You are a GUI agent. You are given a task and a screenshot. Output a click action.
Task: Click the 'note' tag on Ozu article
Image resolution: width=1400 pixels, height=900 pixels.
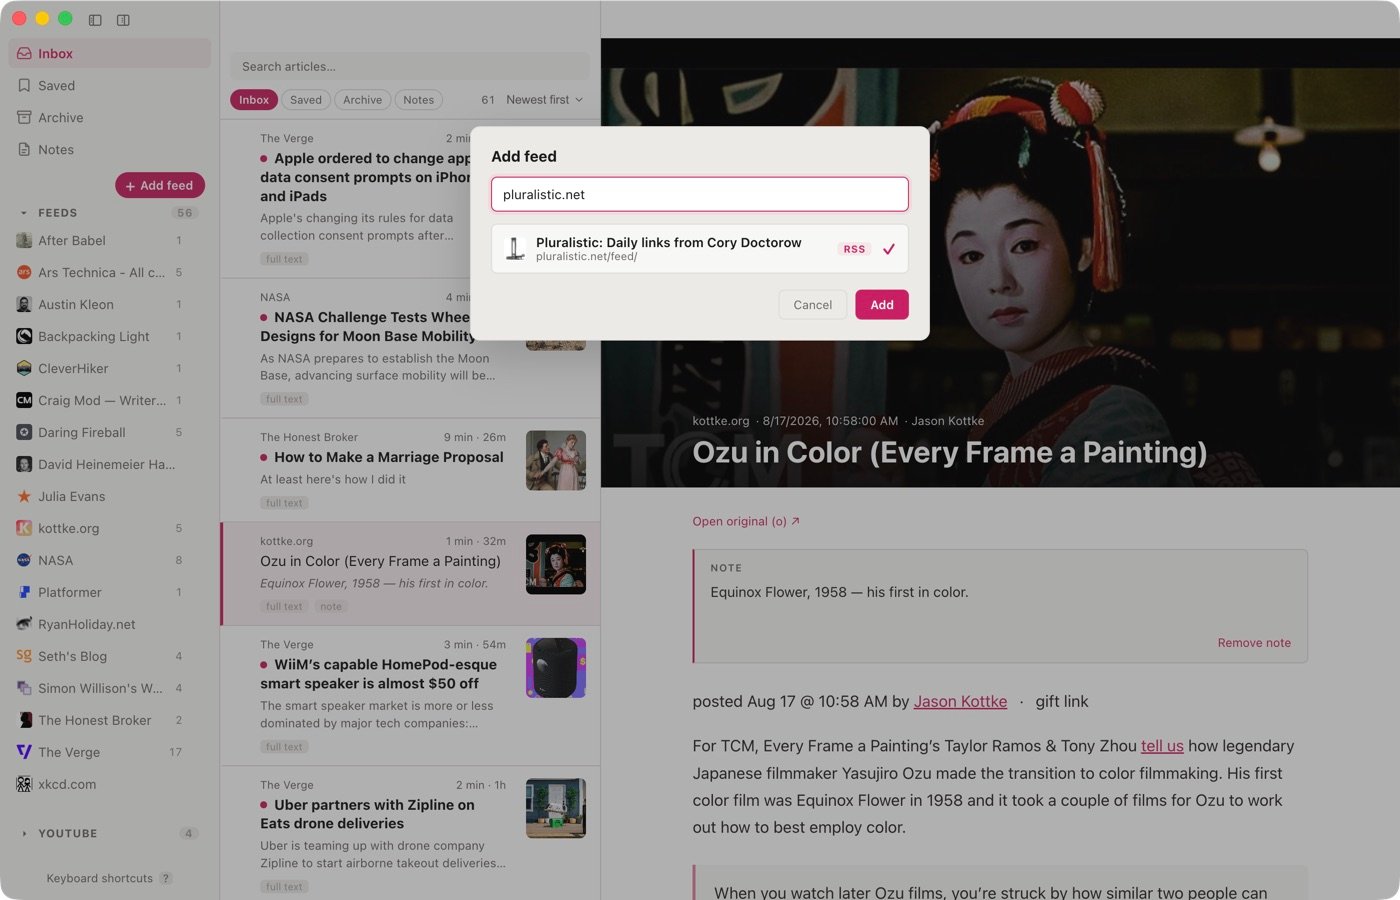331,607
